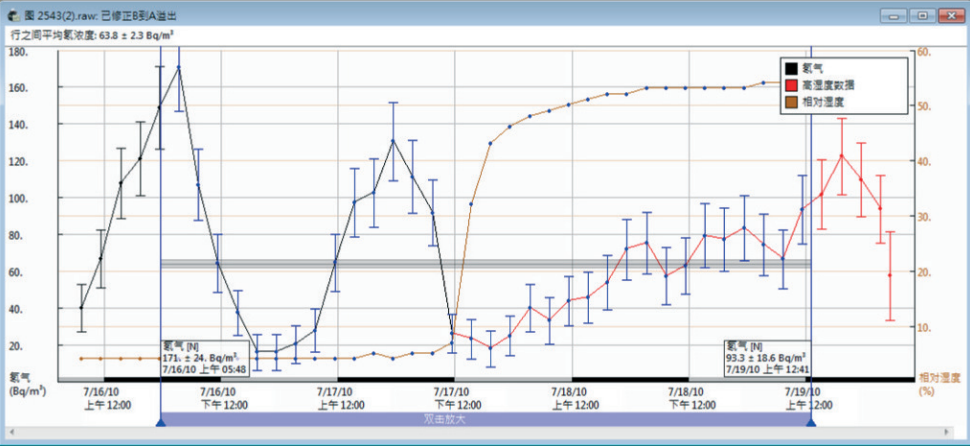This screenshot has width=970, height=446.
Task: Click the 氡气 (Bq/m³) left axis label
Action: point(24,384)
